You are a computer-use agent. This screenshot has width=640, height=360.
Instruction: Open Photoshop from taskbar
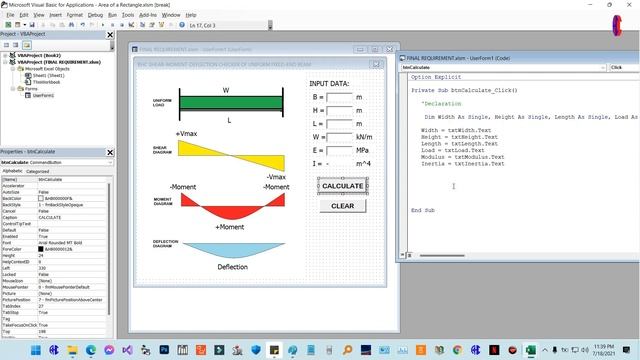tap(164, 350)
